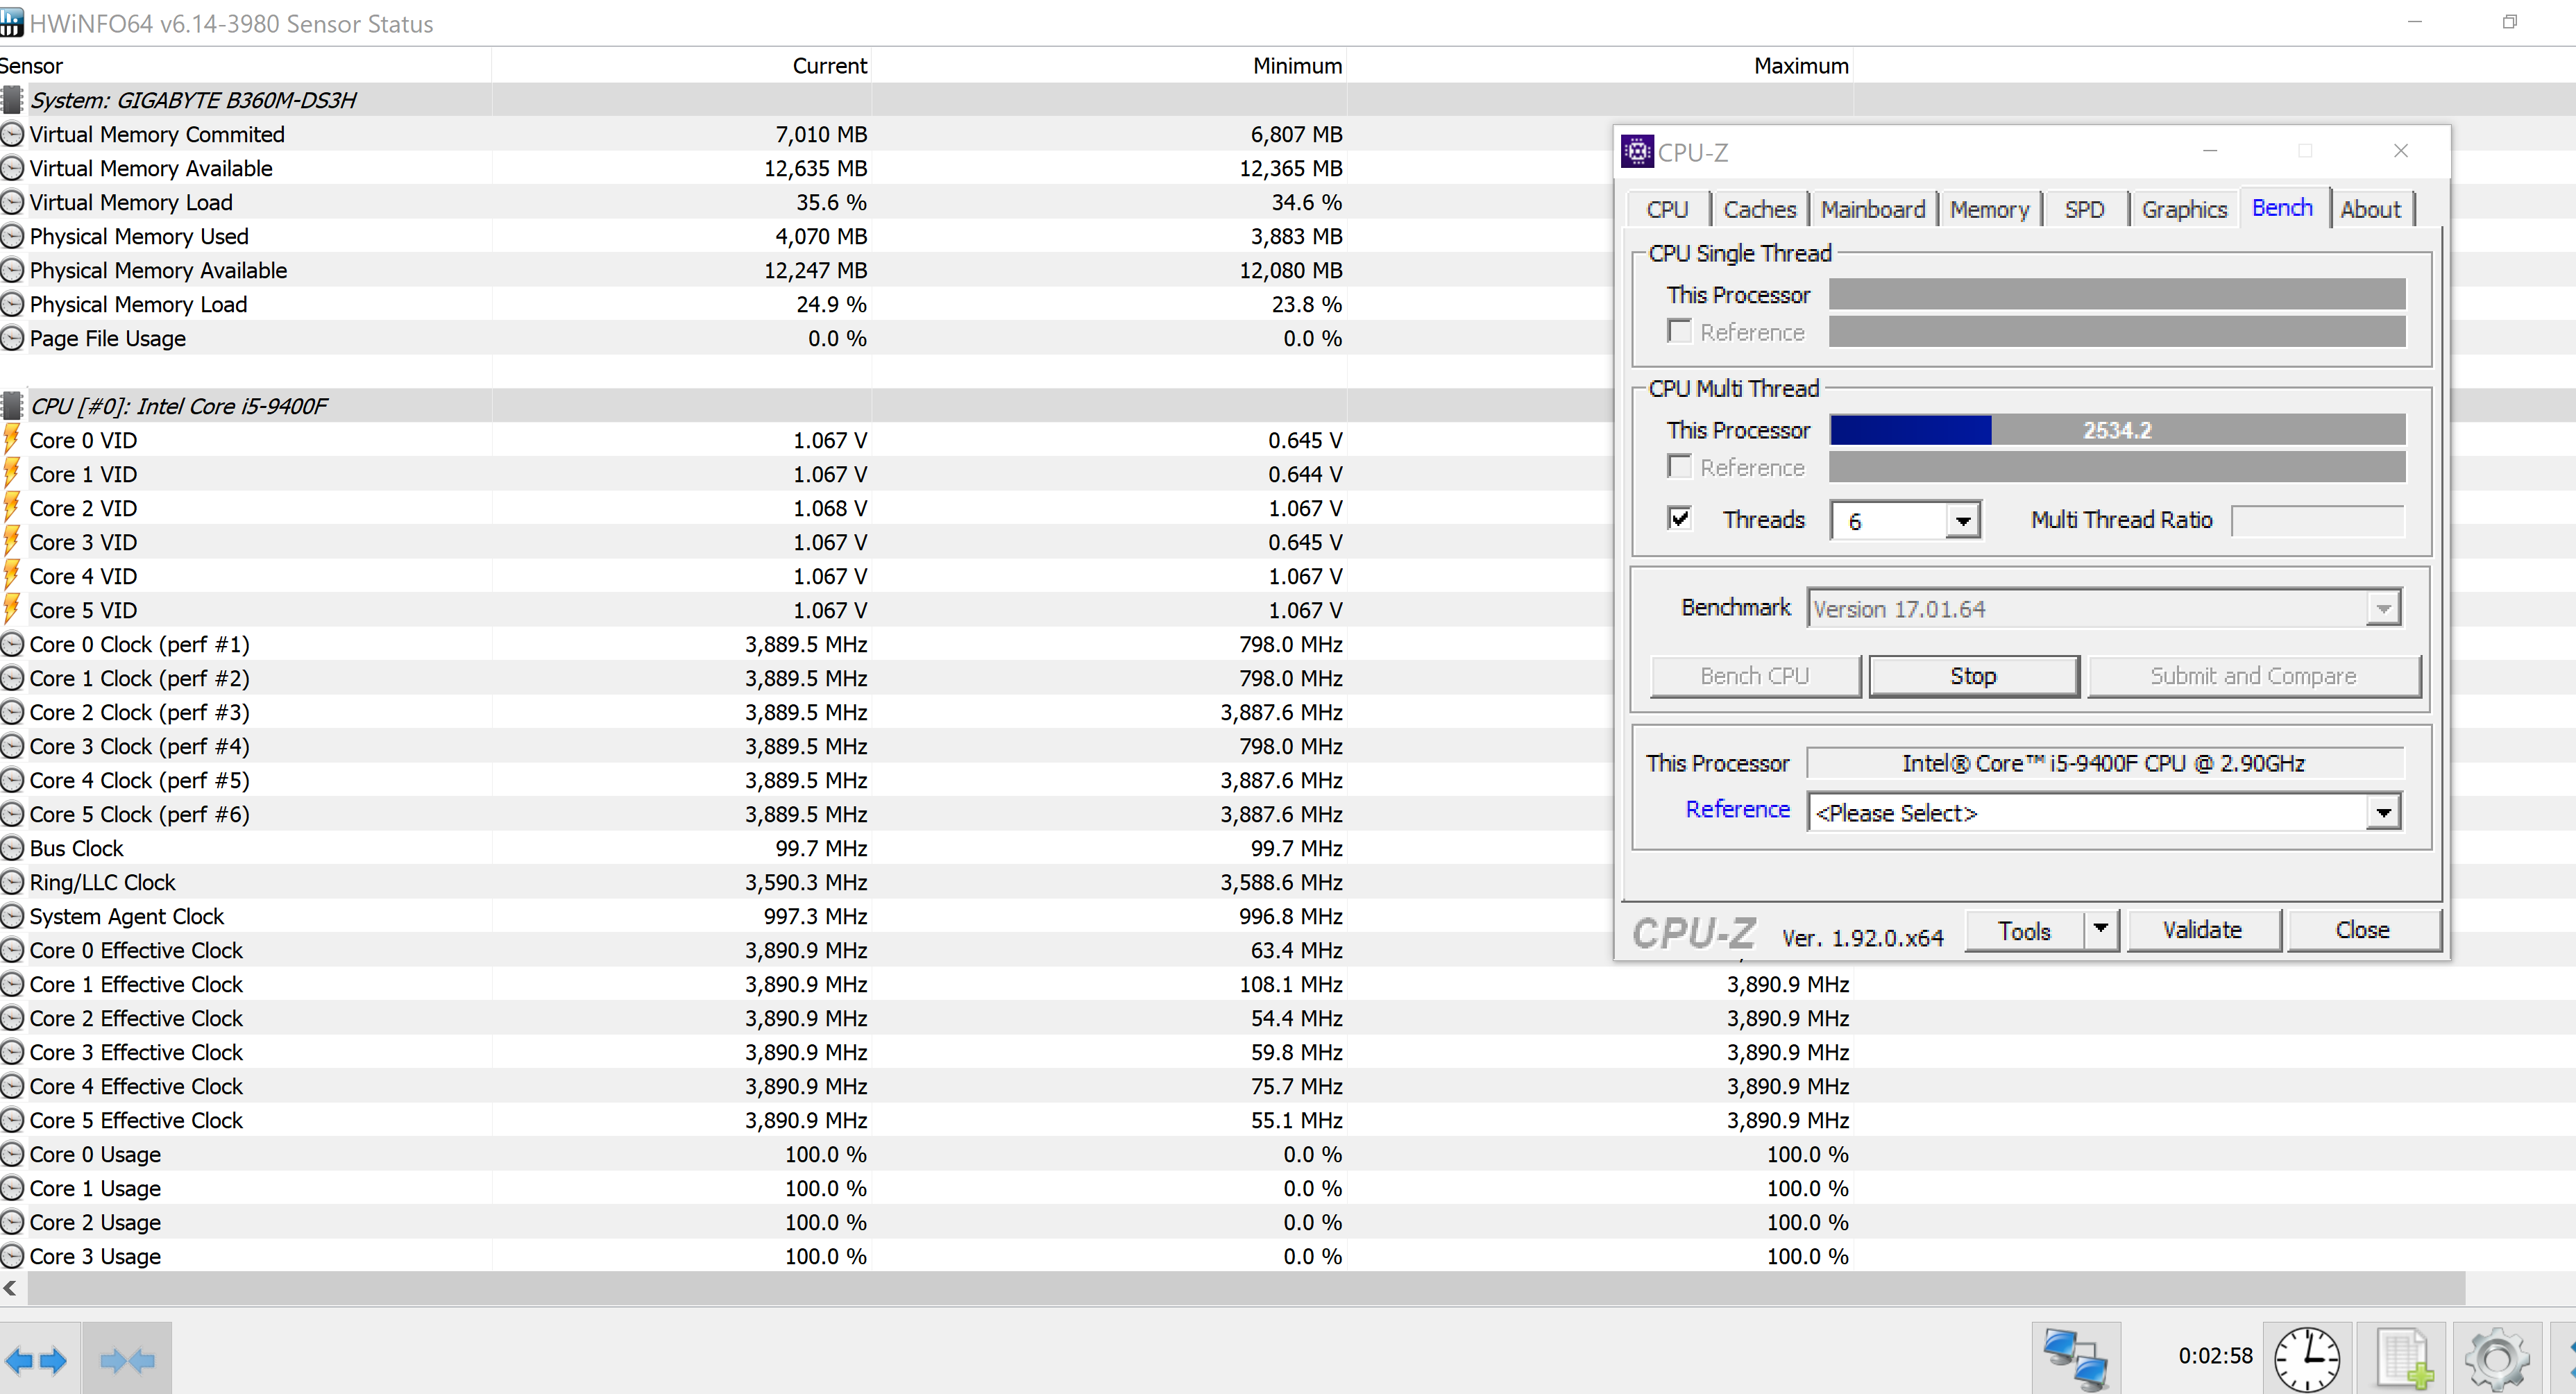The width and height of the screenshot is (2576, 1394).
Task: Click the Maximum column header
Action: point(1801,66)
